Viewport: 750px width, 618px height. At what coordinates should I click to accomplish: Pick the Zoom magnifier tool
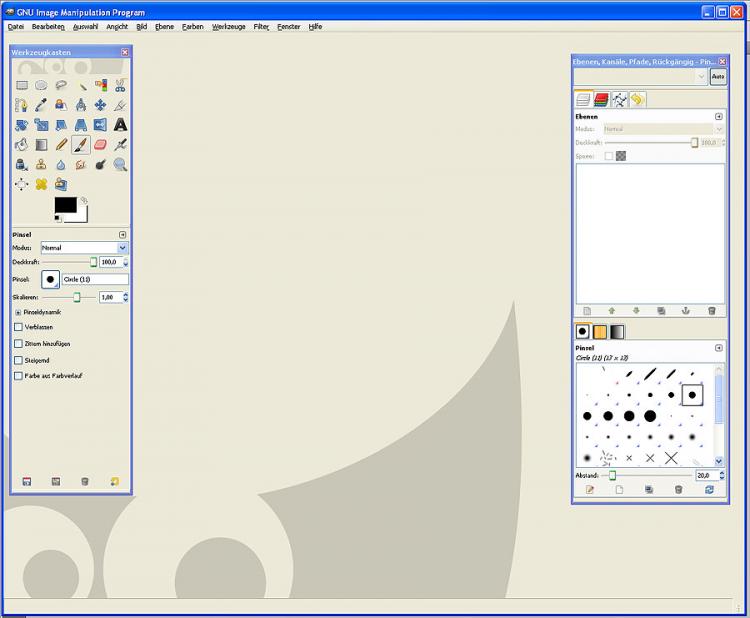[120, 165]
